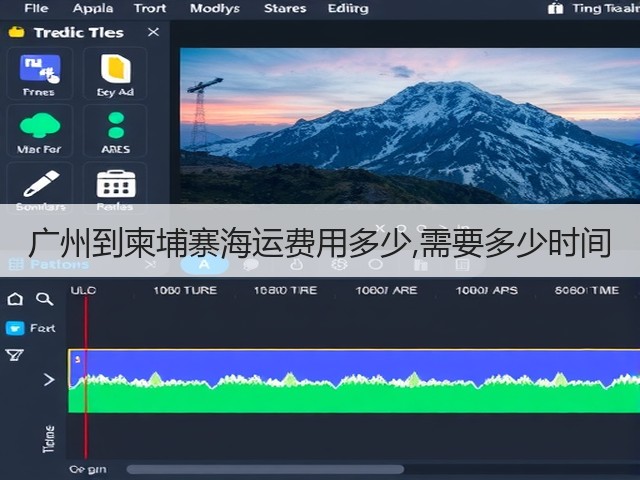Viewport: 640px width, 480px height.
Task: Open the Stares menu
Action: point(285,8)
